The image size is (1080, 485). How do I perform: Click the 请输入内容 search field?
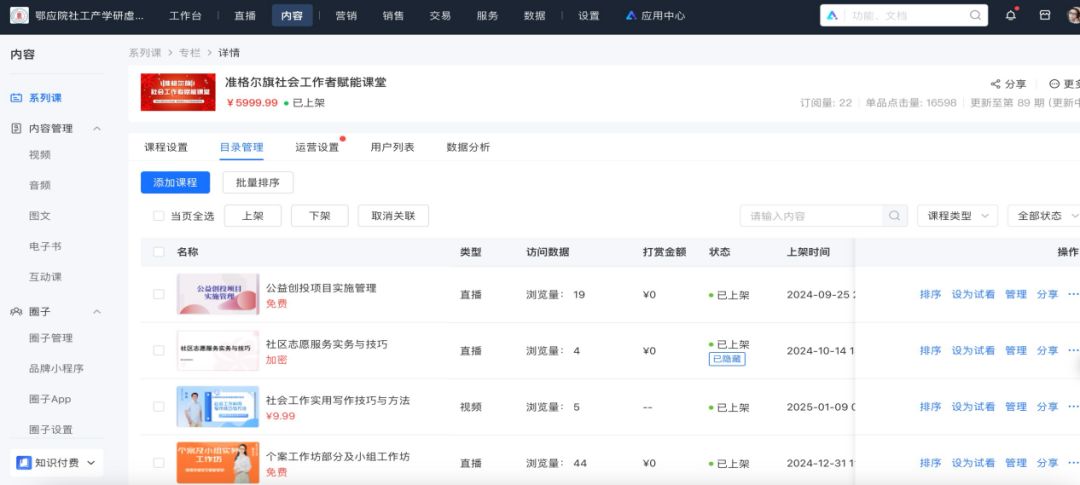point(810,216)
